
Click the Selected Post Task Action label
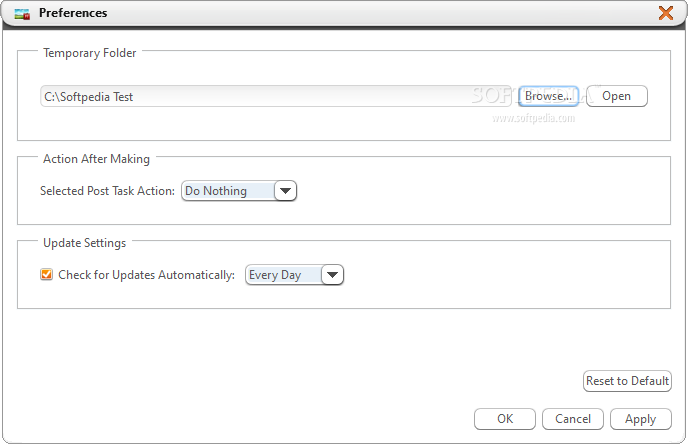coord(108,191)
